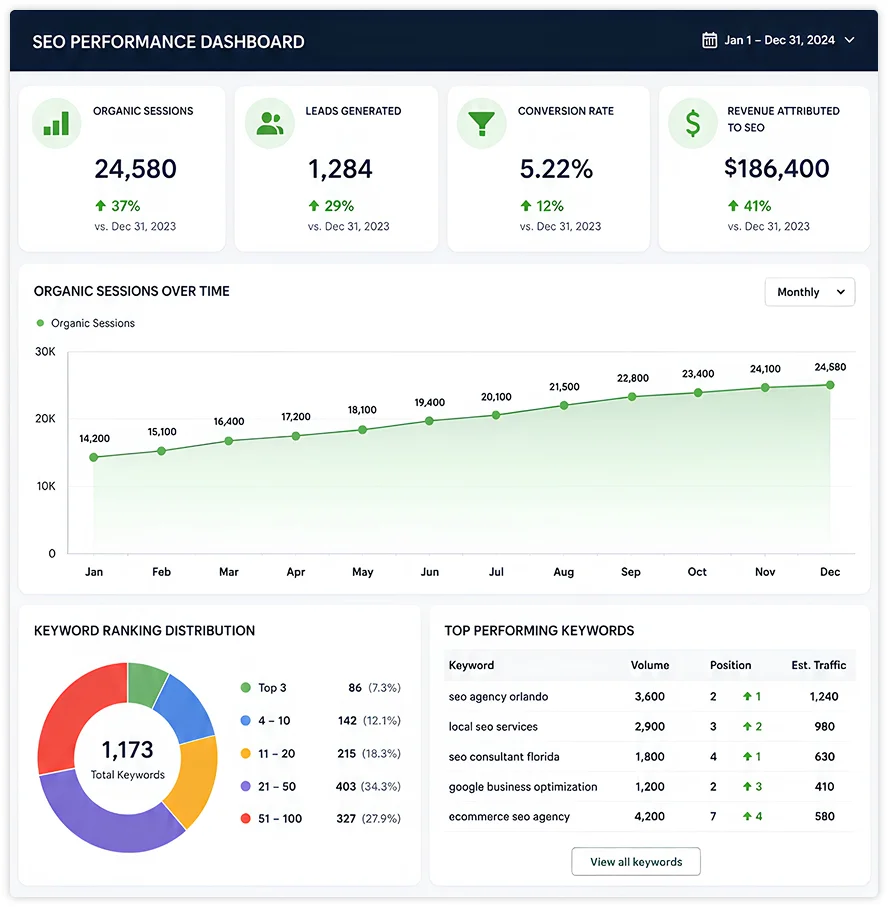
Task: Click the 4,200 volume value
Action: [x=650, y=817]
